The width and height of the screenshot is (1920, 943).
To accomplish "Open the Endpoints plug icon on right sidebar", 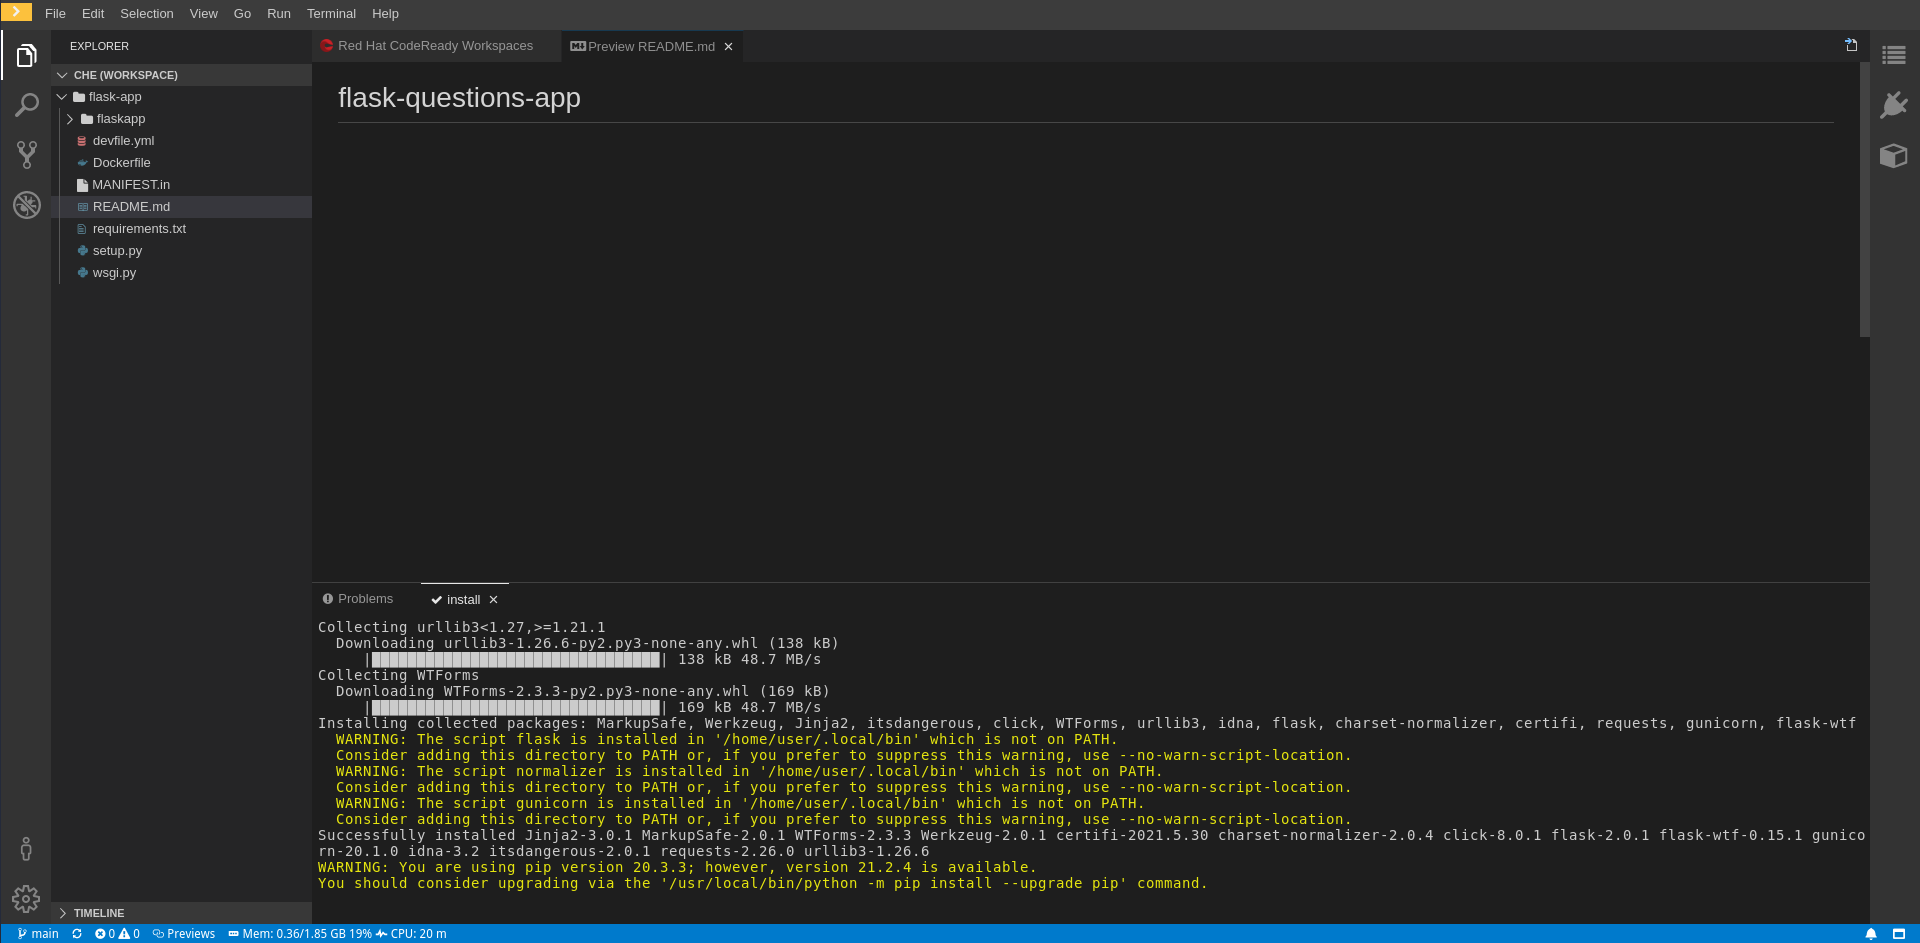I will (1893, 105).
